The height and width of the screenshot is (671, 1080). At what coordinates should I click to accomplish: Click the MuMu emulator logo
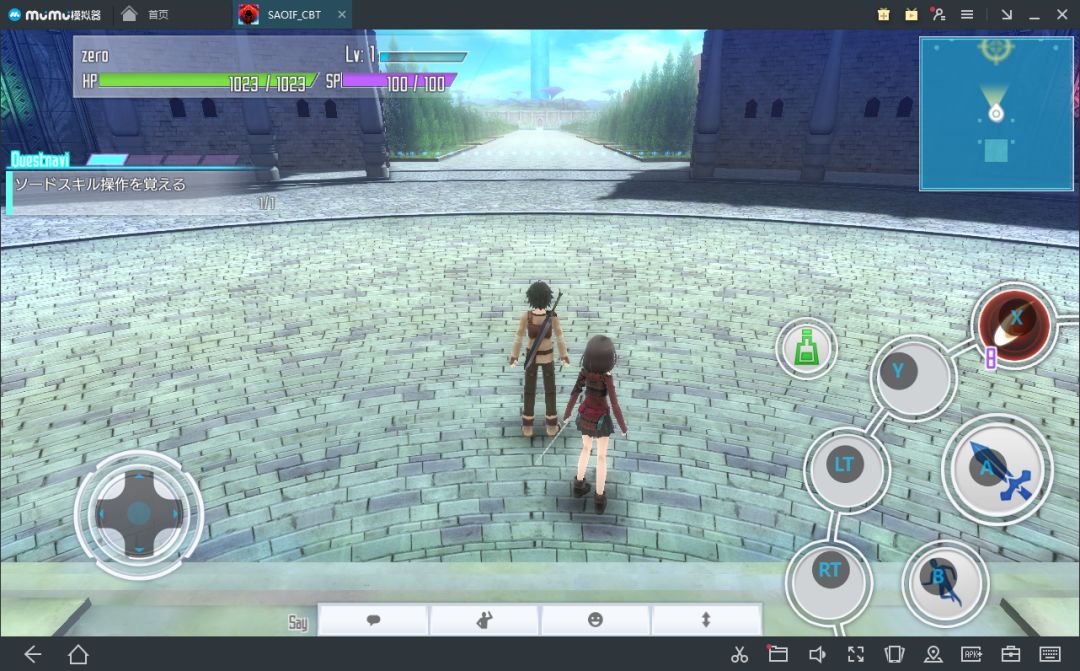(54, 14)
